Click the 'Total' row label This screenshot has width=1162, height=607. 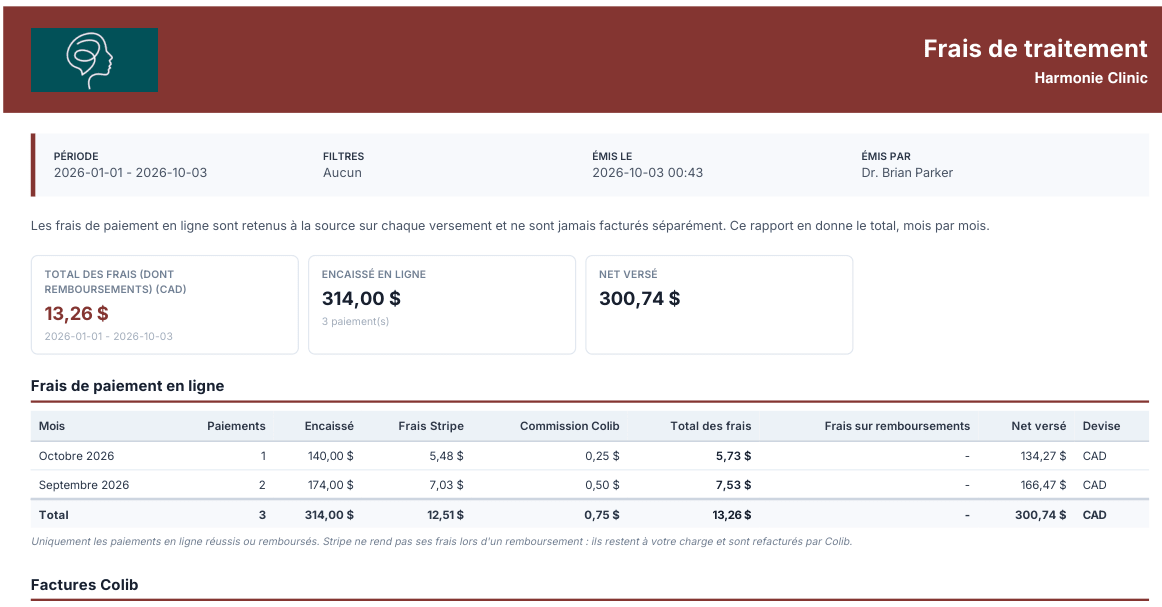[x=53, y=514]
